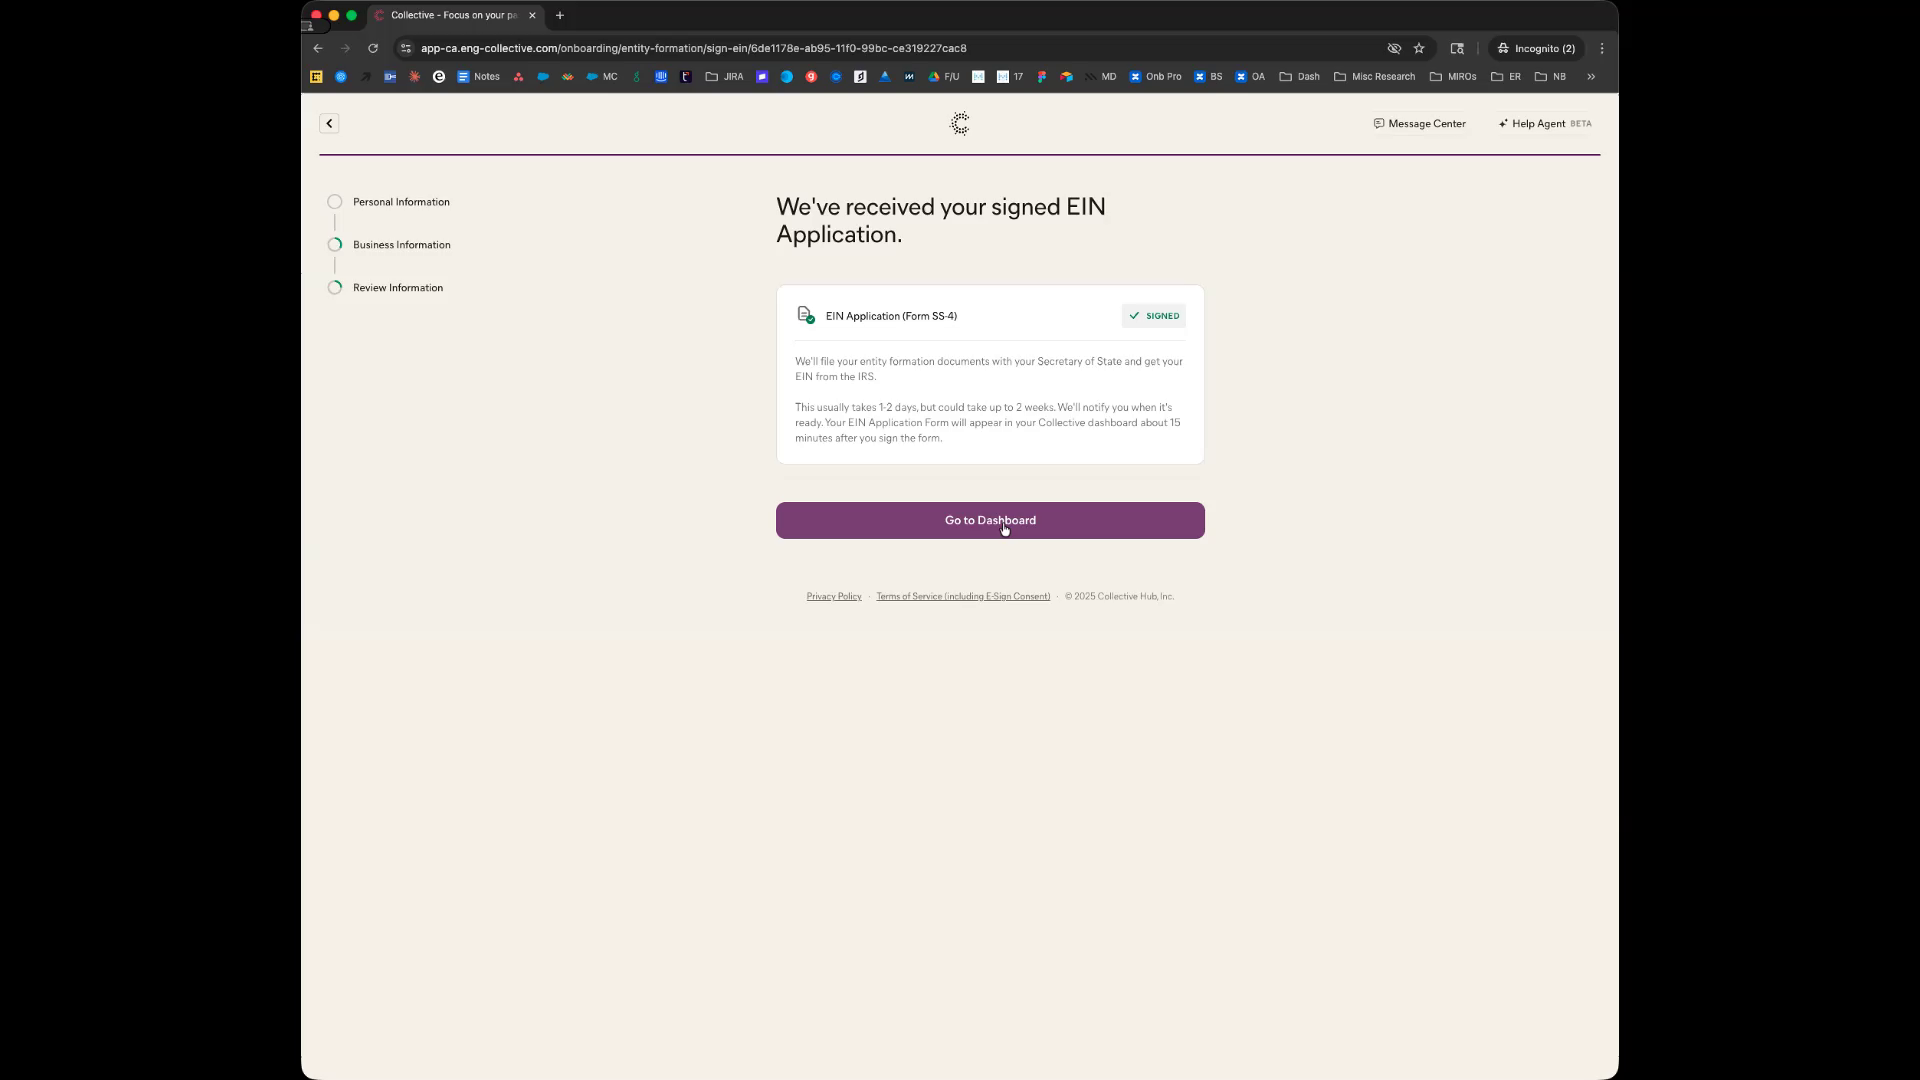Click the site information icon in address bar
This screenshot has width=1920, height=1080.
point(405,48)
